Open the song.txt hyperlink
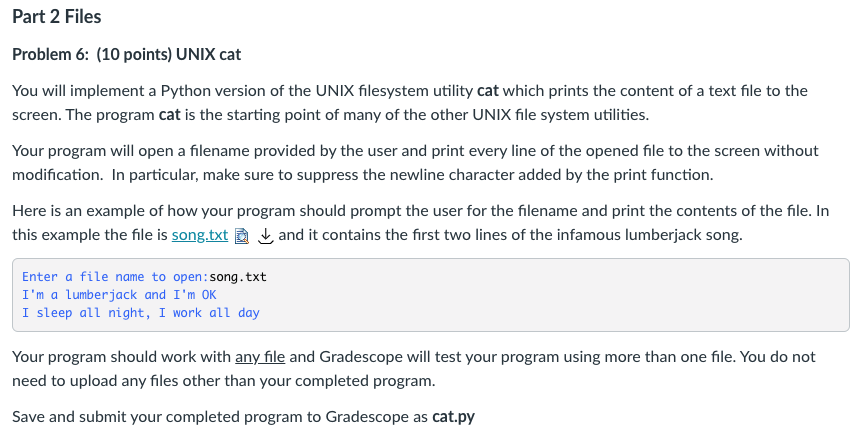The width and height of the screenshot is (867, 438). (200, 235)
